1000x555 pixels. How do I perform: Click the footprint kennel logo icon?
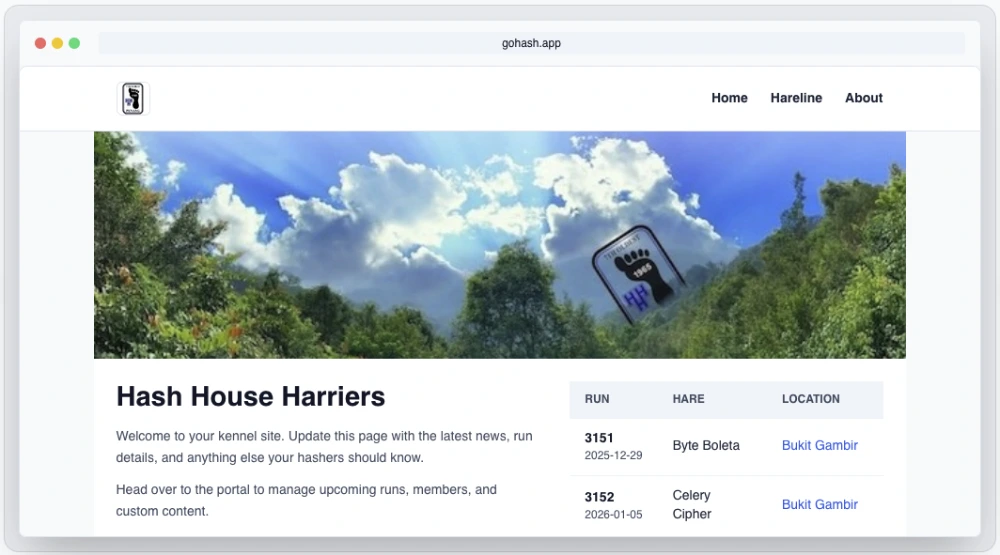tap(133, 98)
